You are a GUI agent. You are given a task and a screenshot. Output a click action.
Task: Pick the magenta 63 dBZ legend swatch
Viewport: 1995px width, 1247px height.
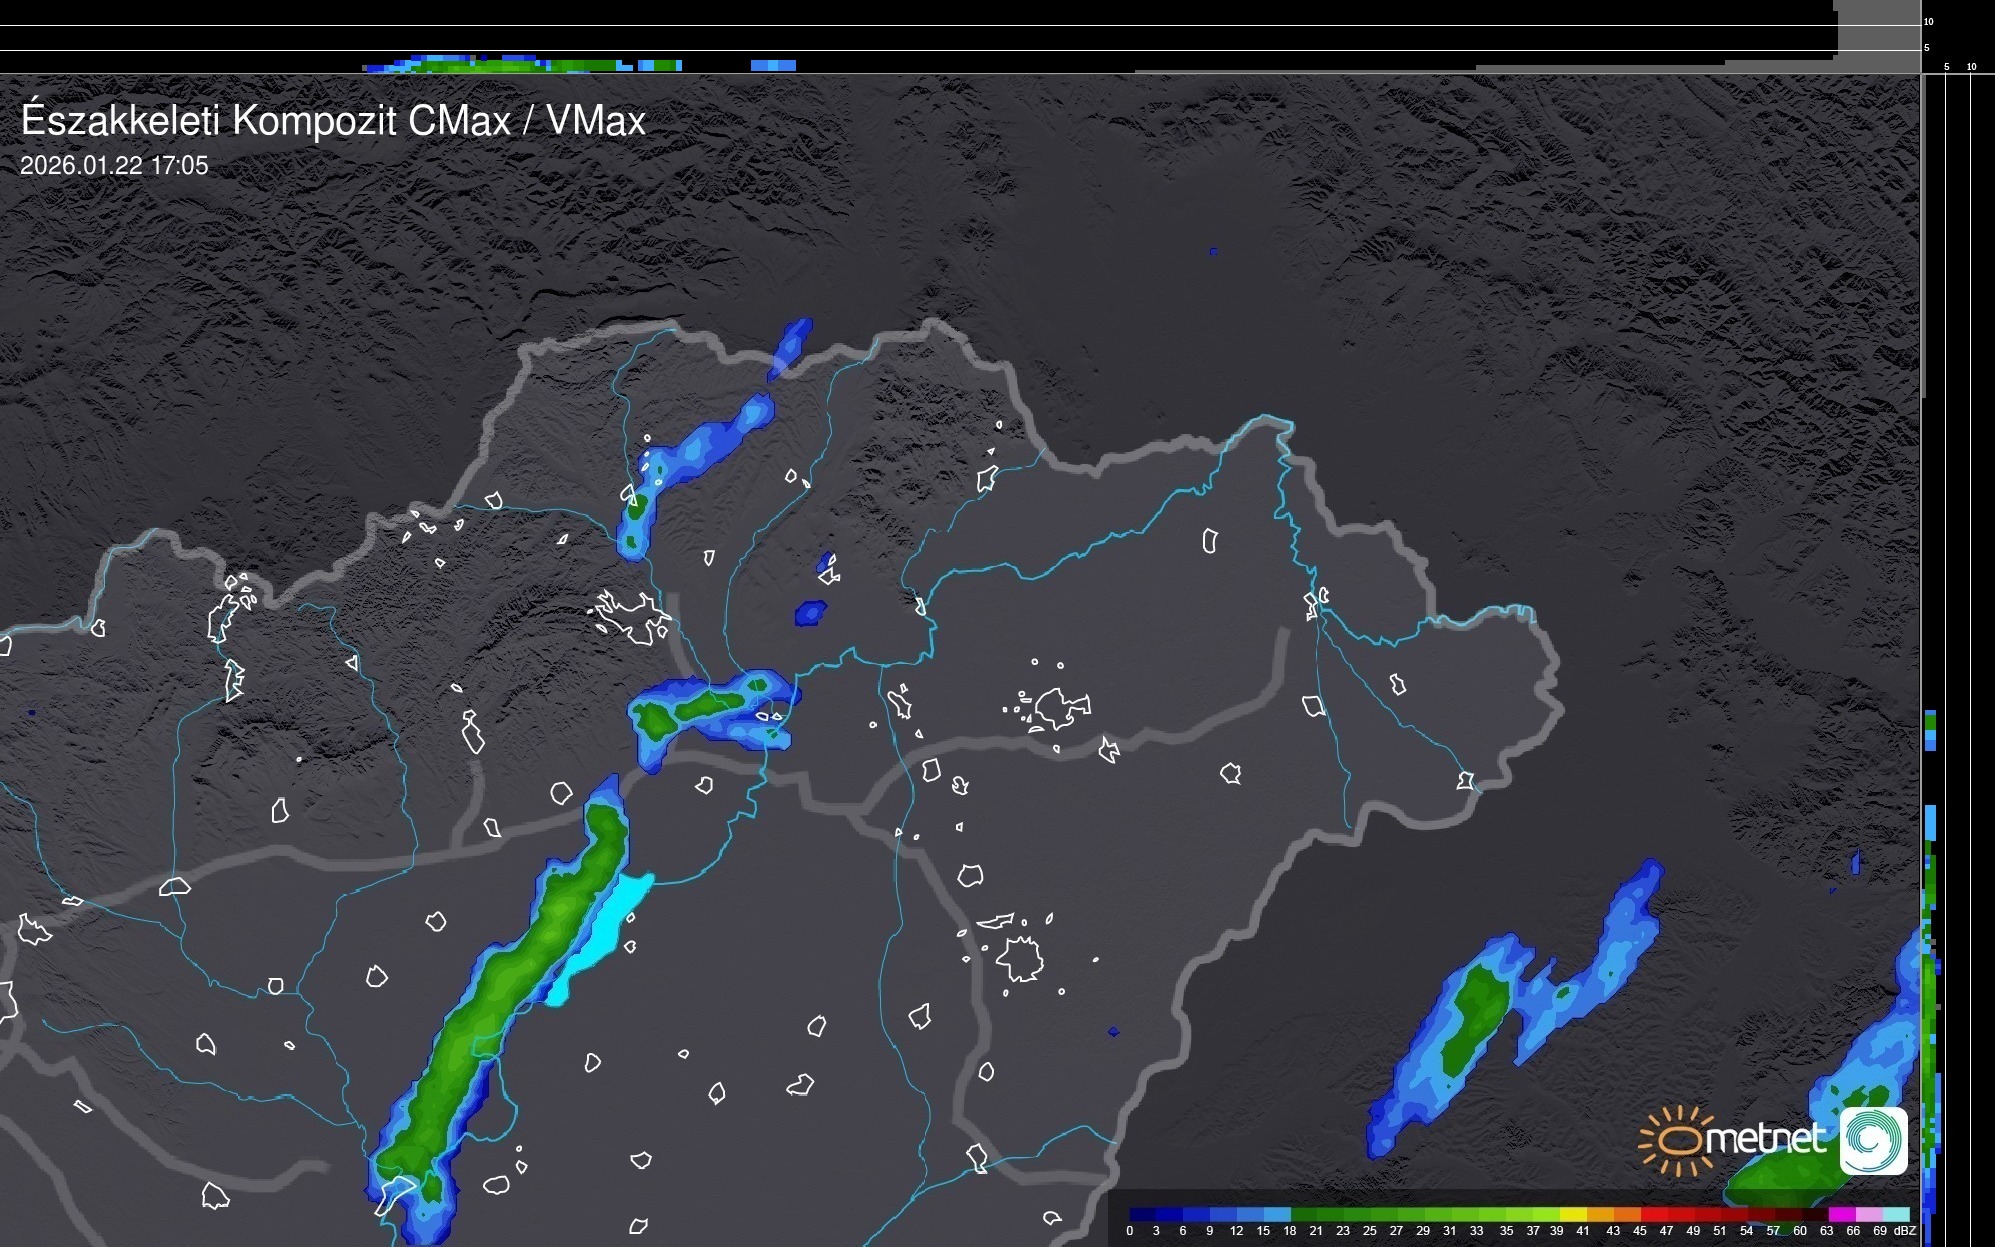click(1840, 1214)
